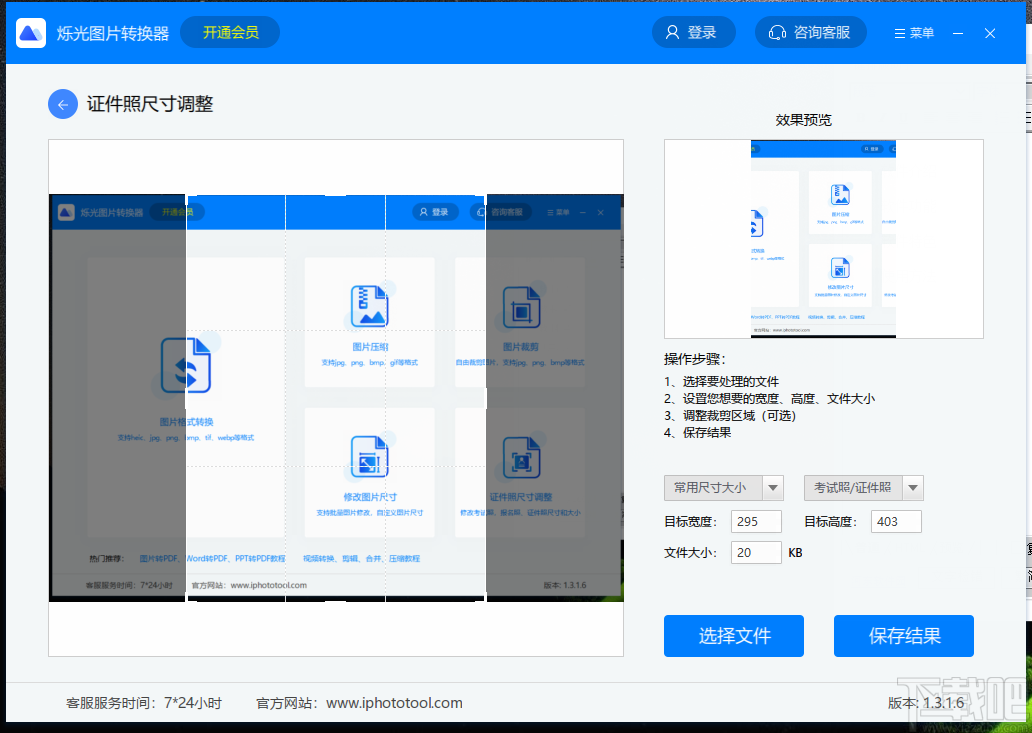Click the 开通会员 membership button
The width and height of the screenshot is (1032, 733).
[229, 32]
